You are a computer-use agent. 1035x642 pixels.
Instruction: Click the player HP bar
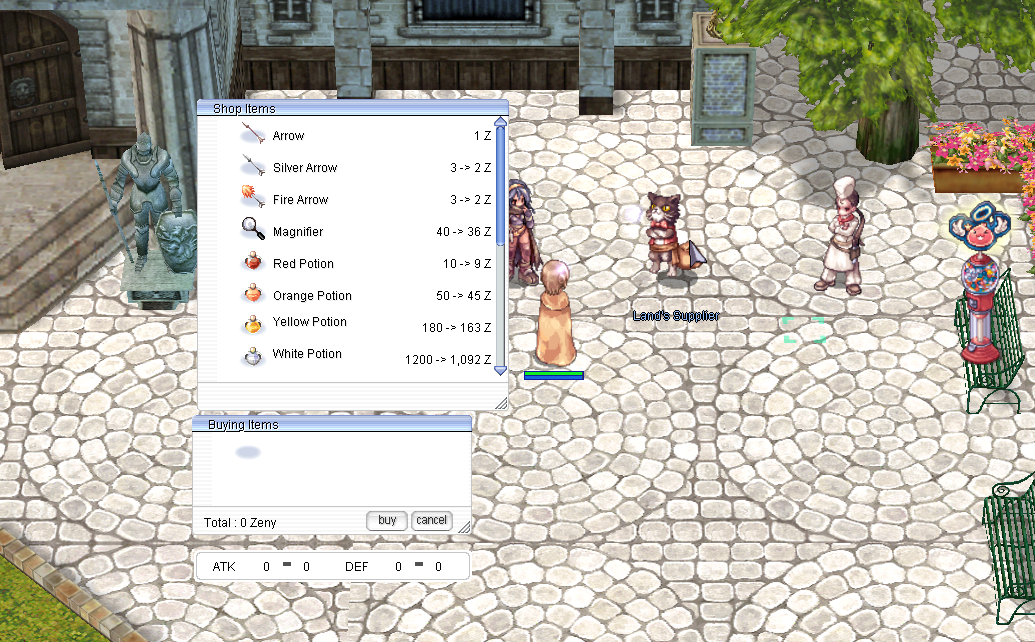554,375
